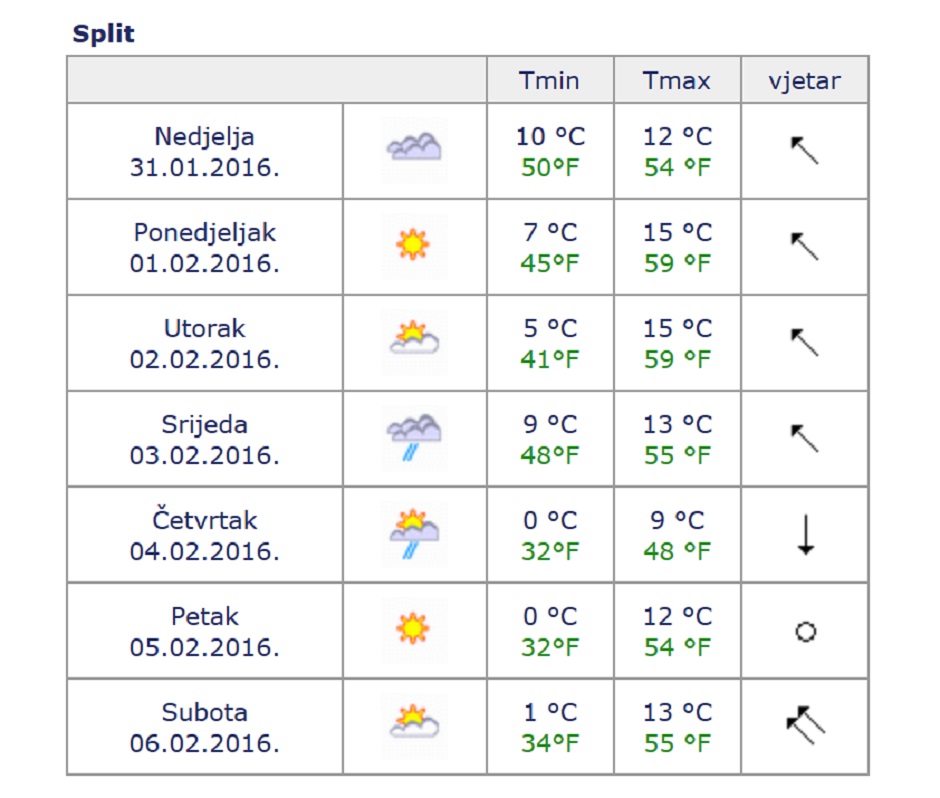Click the cloudy weather icon for Nedjelja
This screenshot has width=940, height=798.
pyautogui.click(x=414, y=149)
